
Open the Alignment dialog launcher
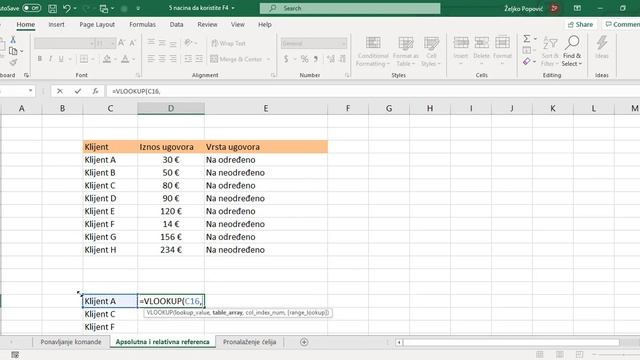[273, 75]
